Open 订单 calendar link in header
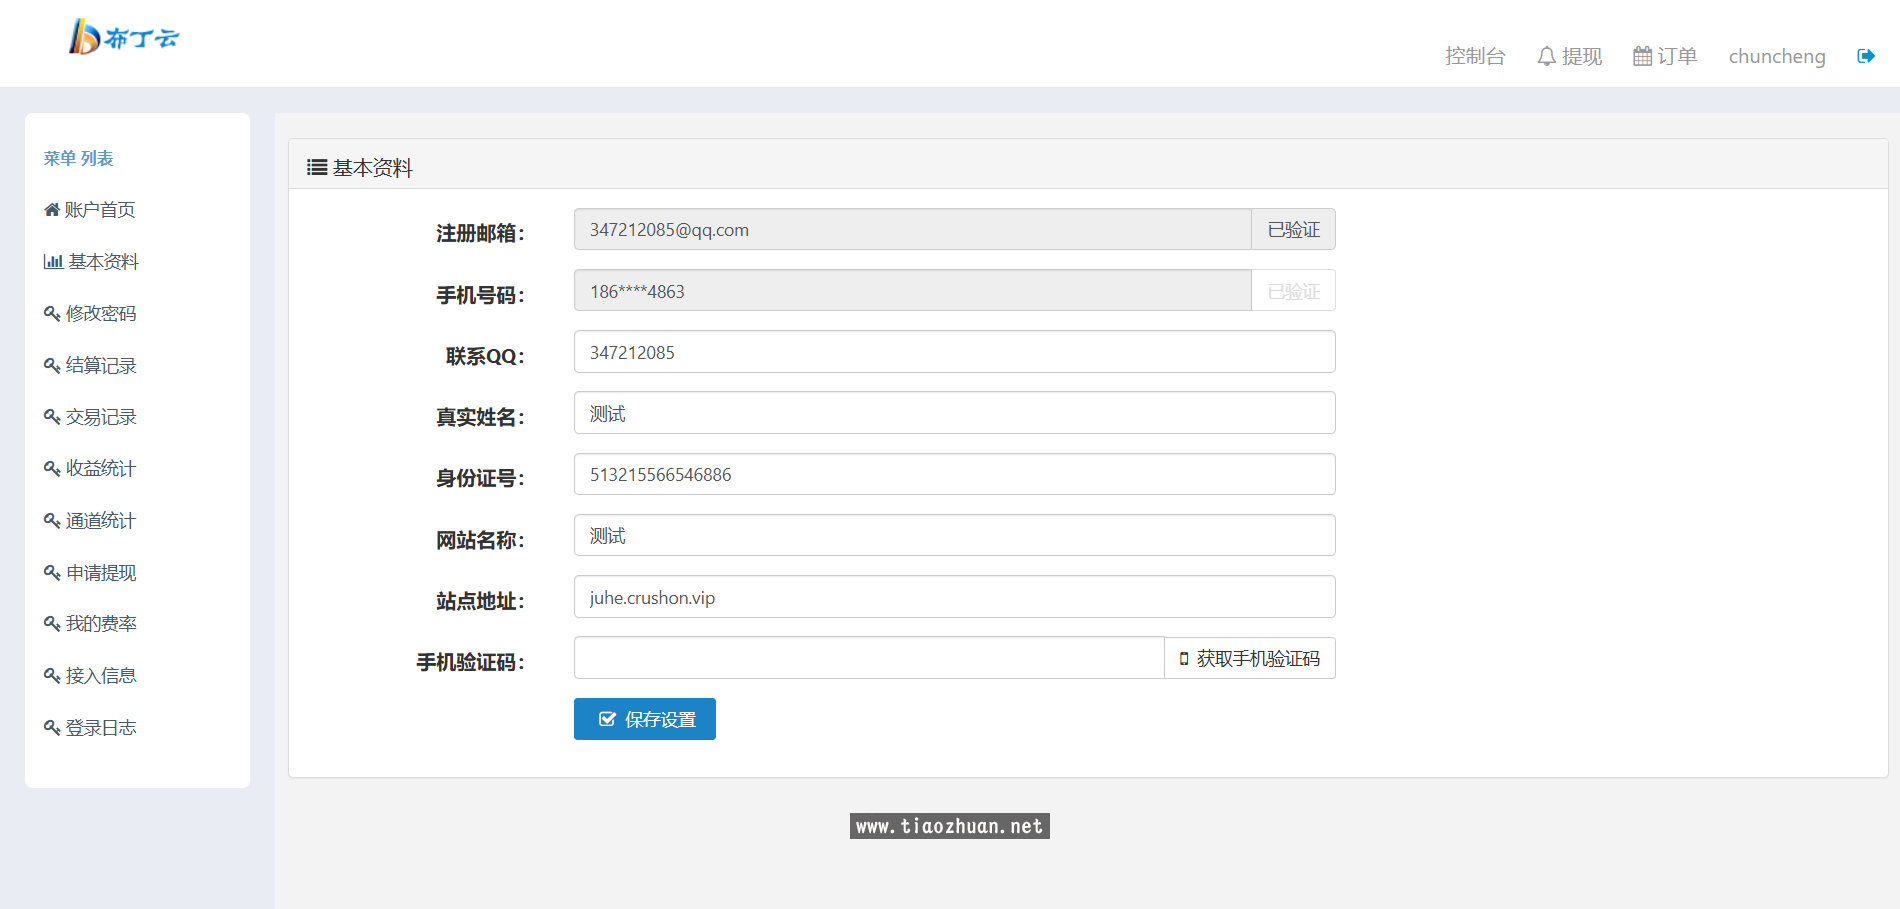 [x=1665, y=56]
